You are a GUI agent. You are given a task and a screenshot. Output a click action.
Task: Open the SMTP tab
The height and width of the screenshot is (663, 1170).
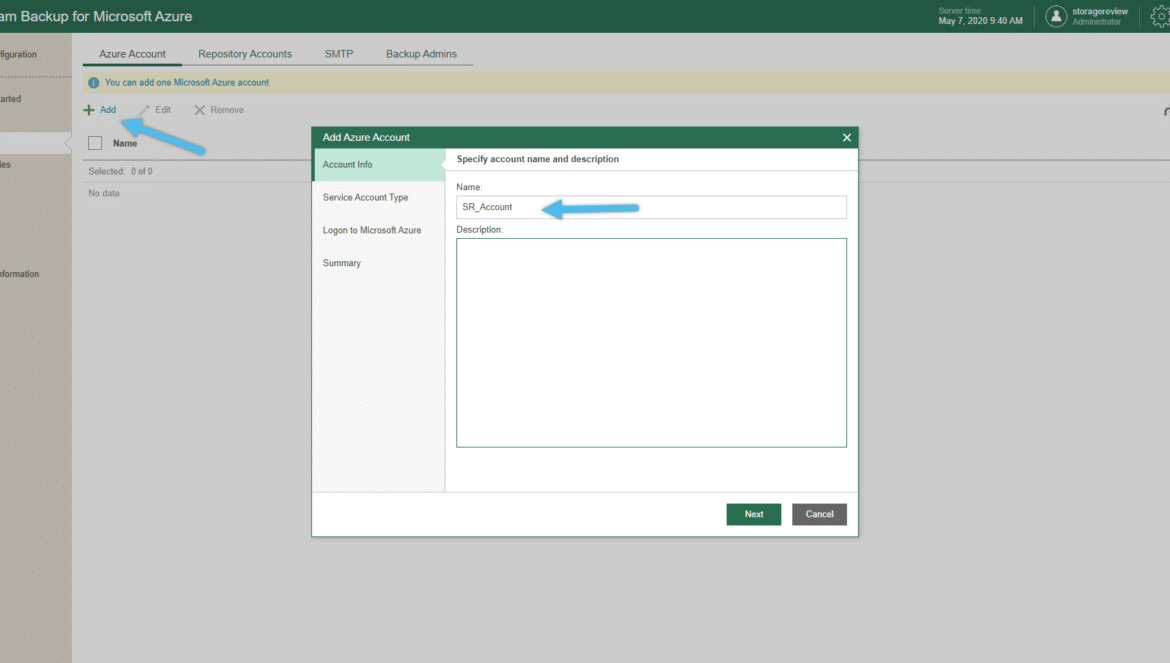click(x=339, y=54)
